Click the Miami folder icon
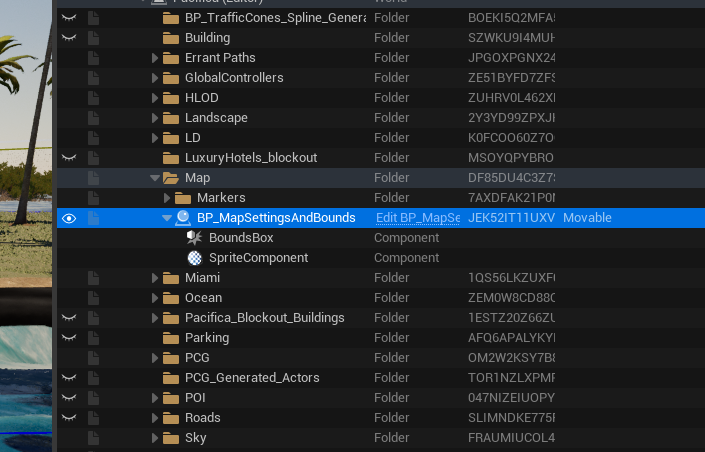Viewport: 705px width, 452px height. pos(171,278)
